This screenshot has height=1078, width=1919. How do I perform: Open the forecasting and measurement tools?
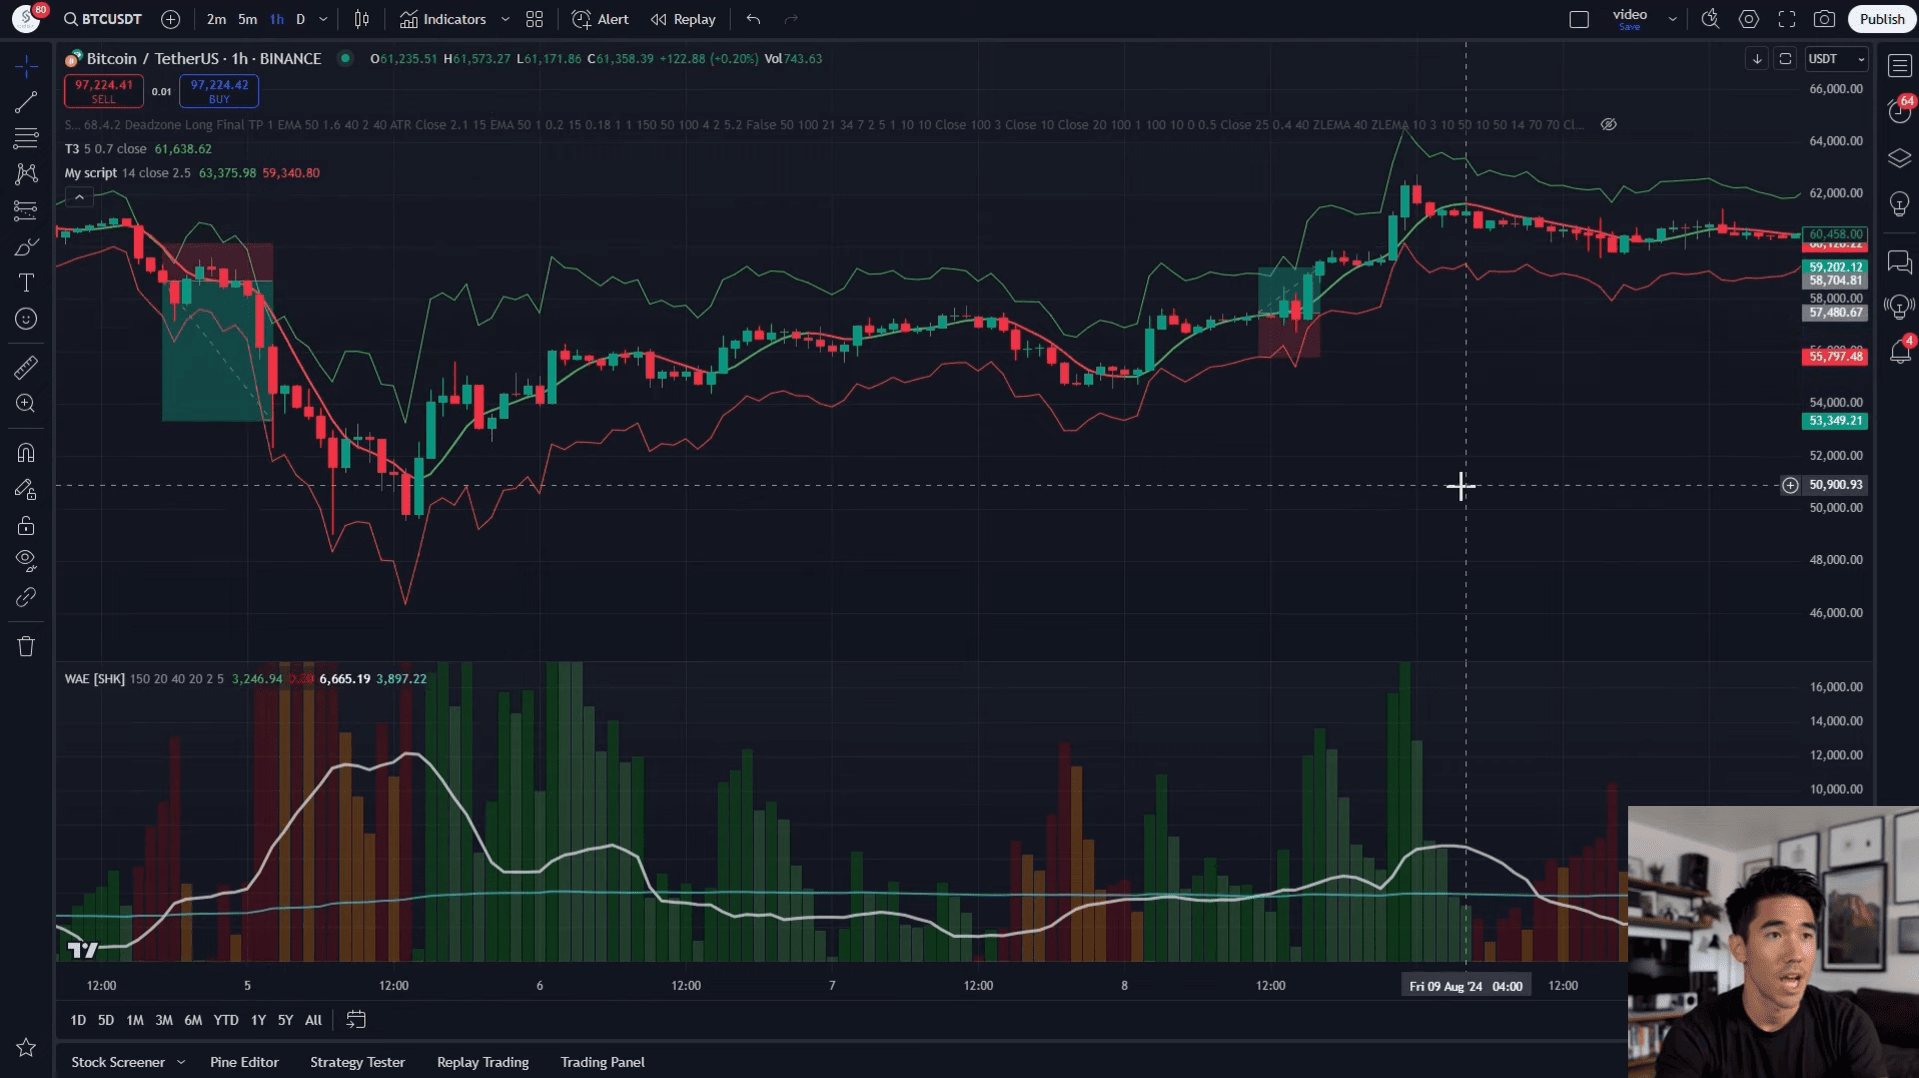coord(26,210)
